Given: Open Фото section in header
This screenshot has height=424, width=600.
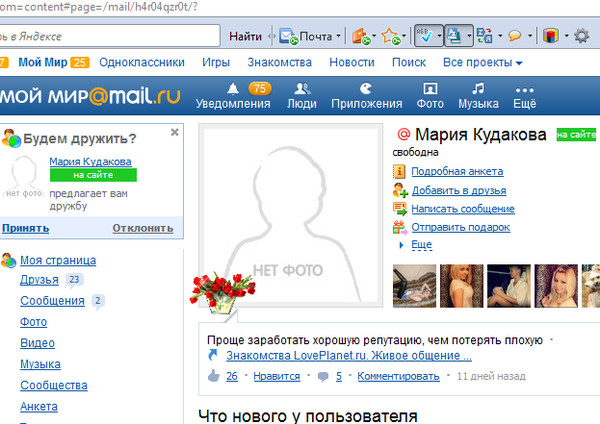Looking at the screenshot, I should click(430, 96).
